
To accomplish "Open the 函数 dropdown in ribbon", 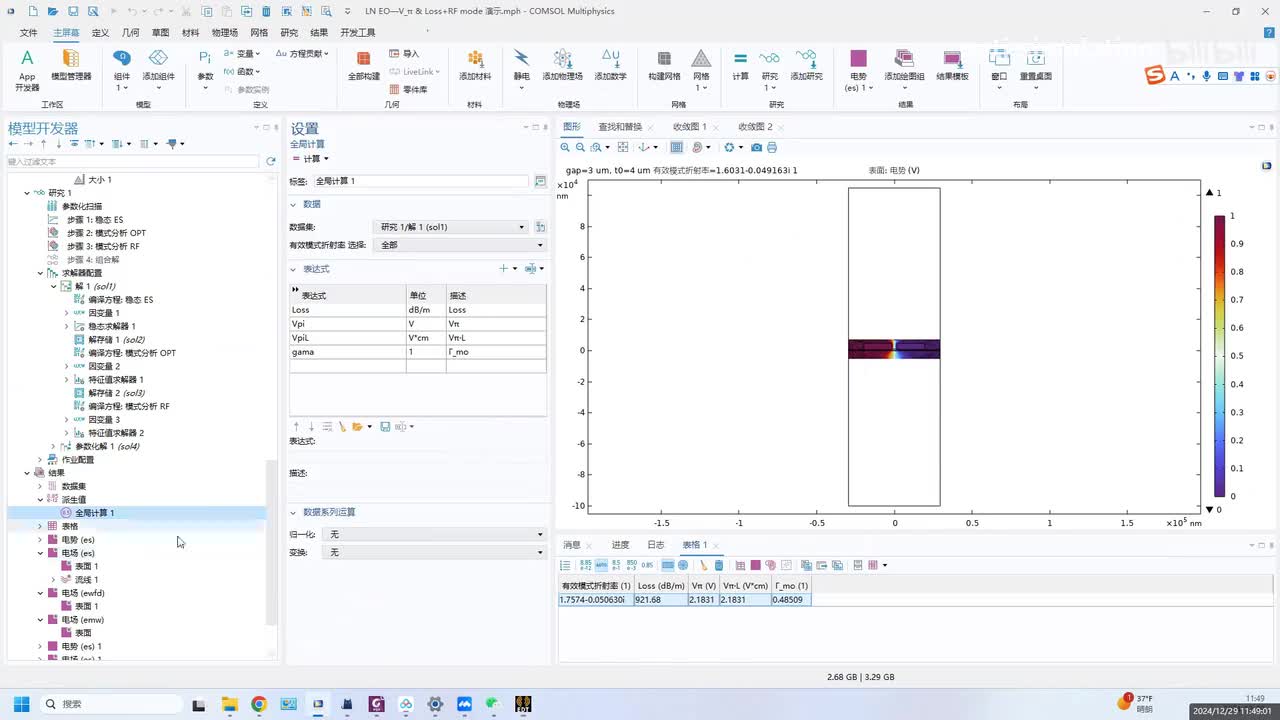I will (242, 72).
